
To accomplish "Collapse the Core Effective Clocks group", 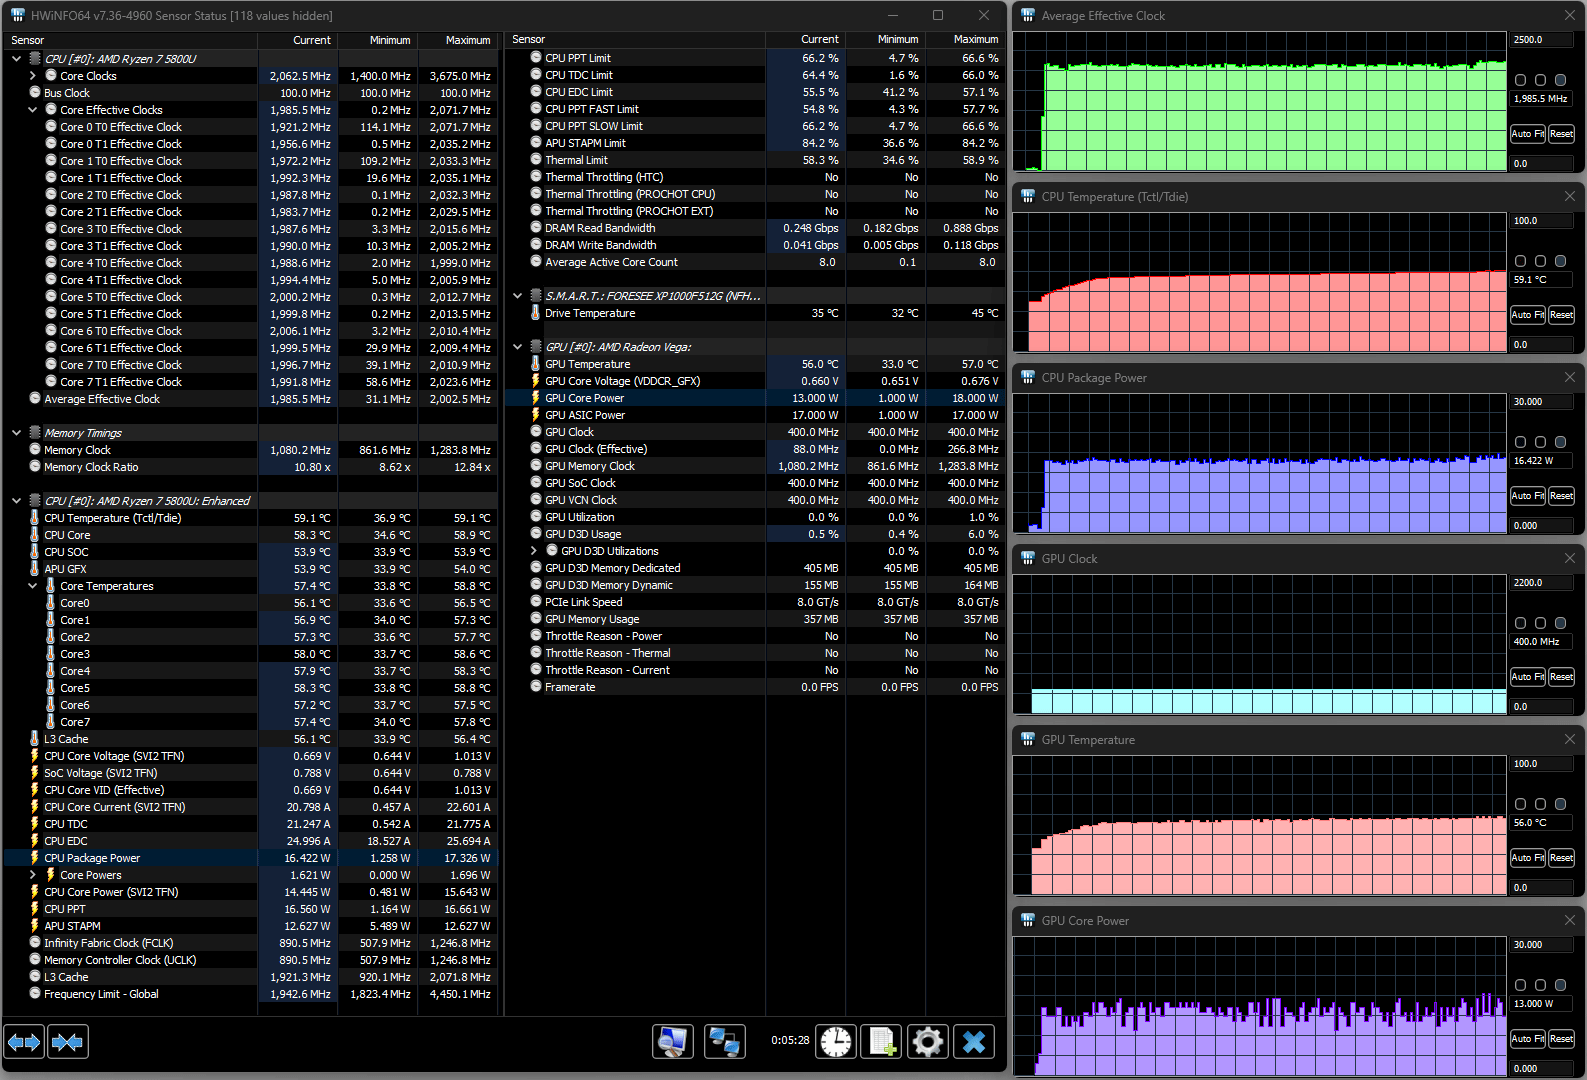I will tap(33, 110).
